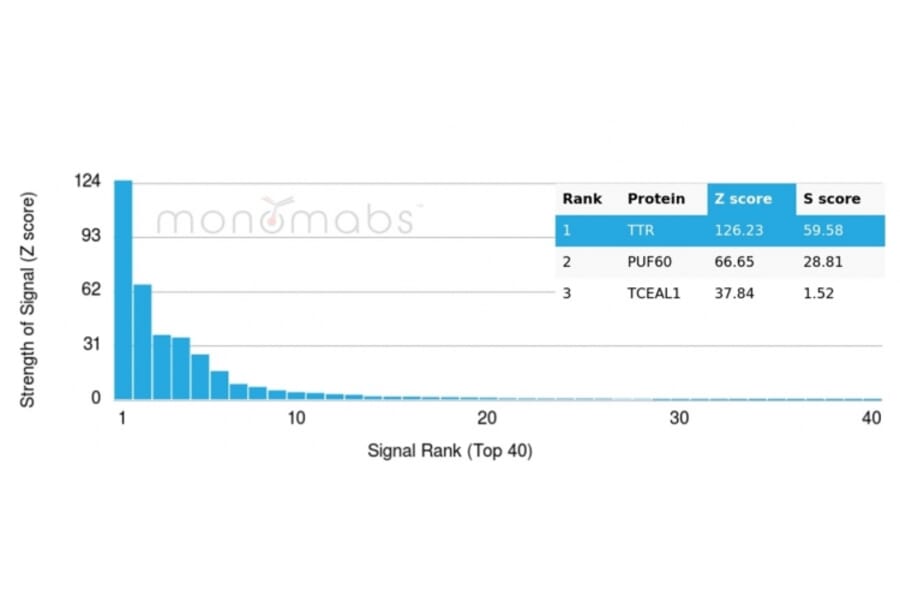Click the Rank column header
Image resolution: width=900 pixels, height=594 pixels.
[x=582, y=198]
